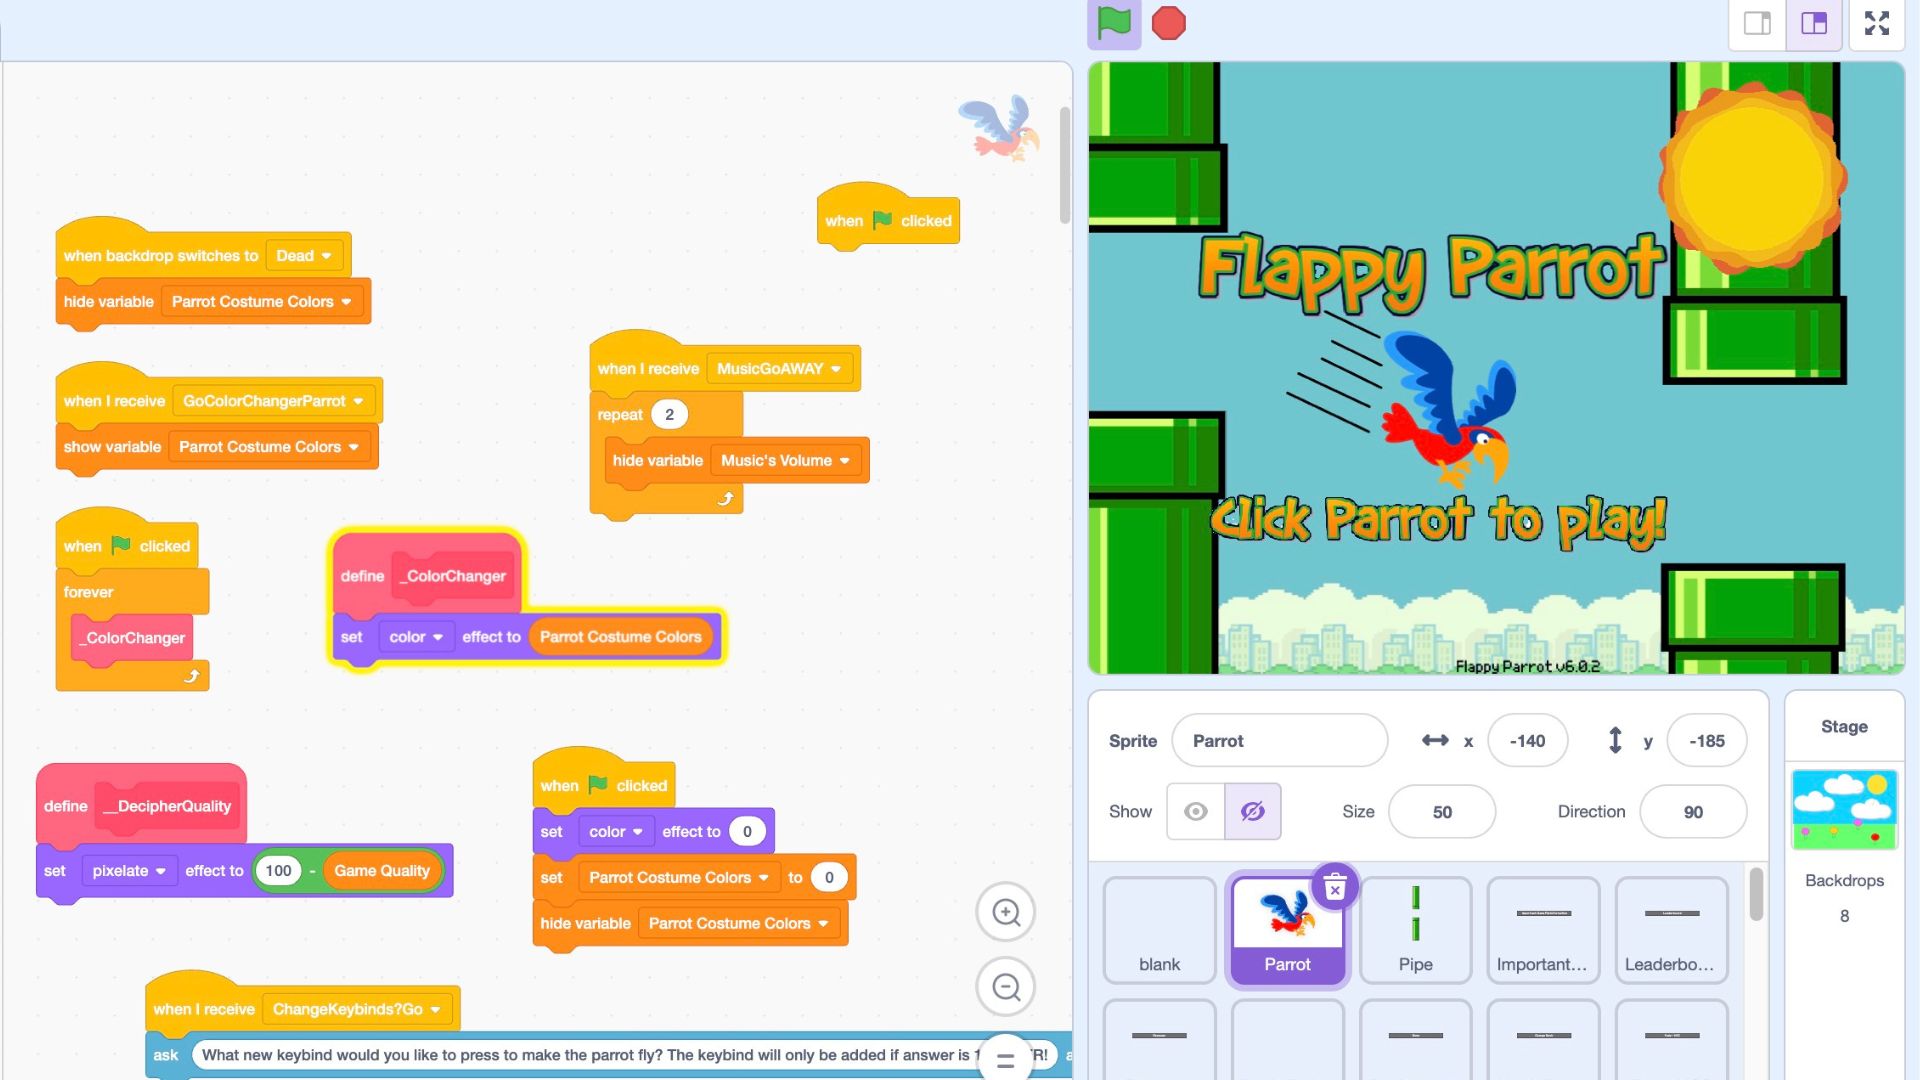Click the green flag to start project
Viewport: 1920px width, 1080px height.
click(x=1114, y=23)
